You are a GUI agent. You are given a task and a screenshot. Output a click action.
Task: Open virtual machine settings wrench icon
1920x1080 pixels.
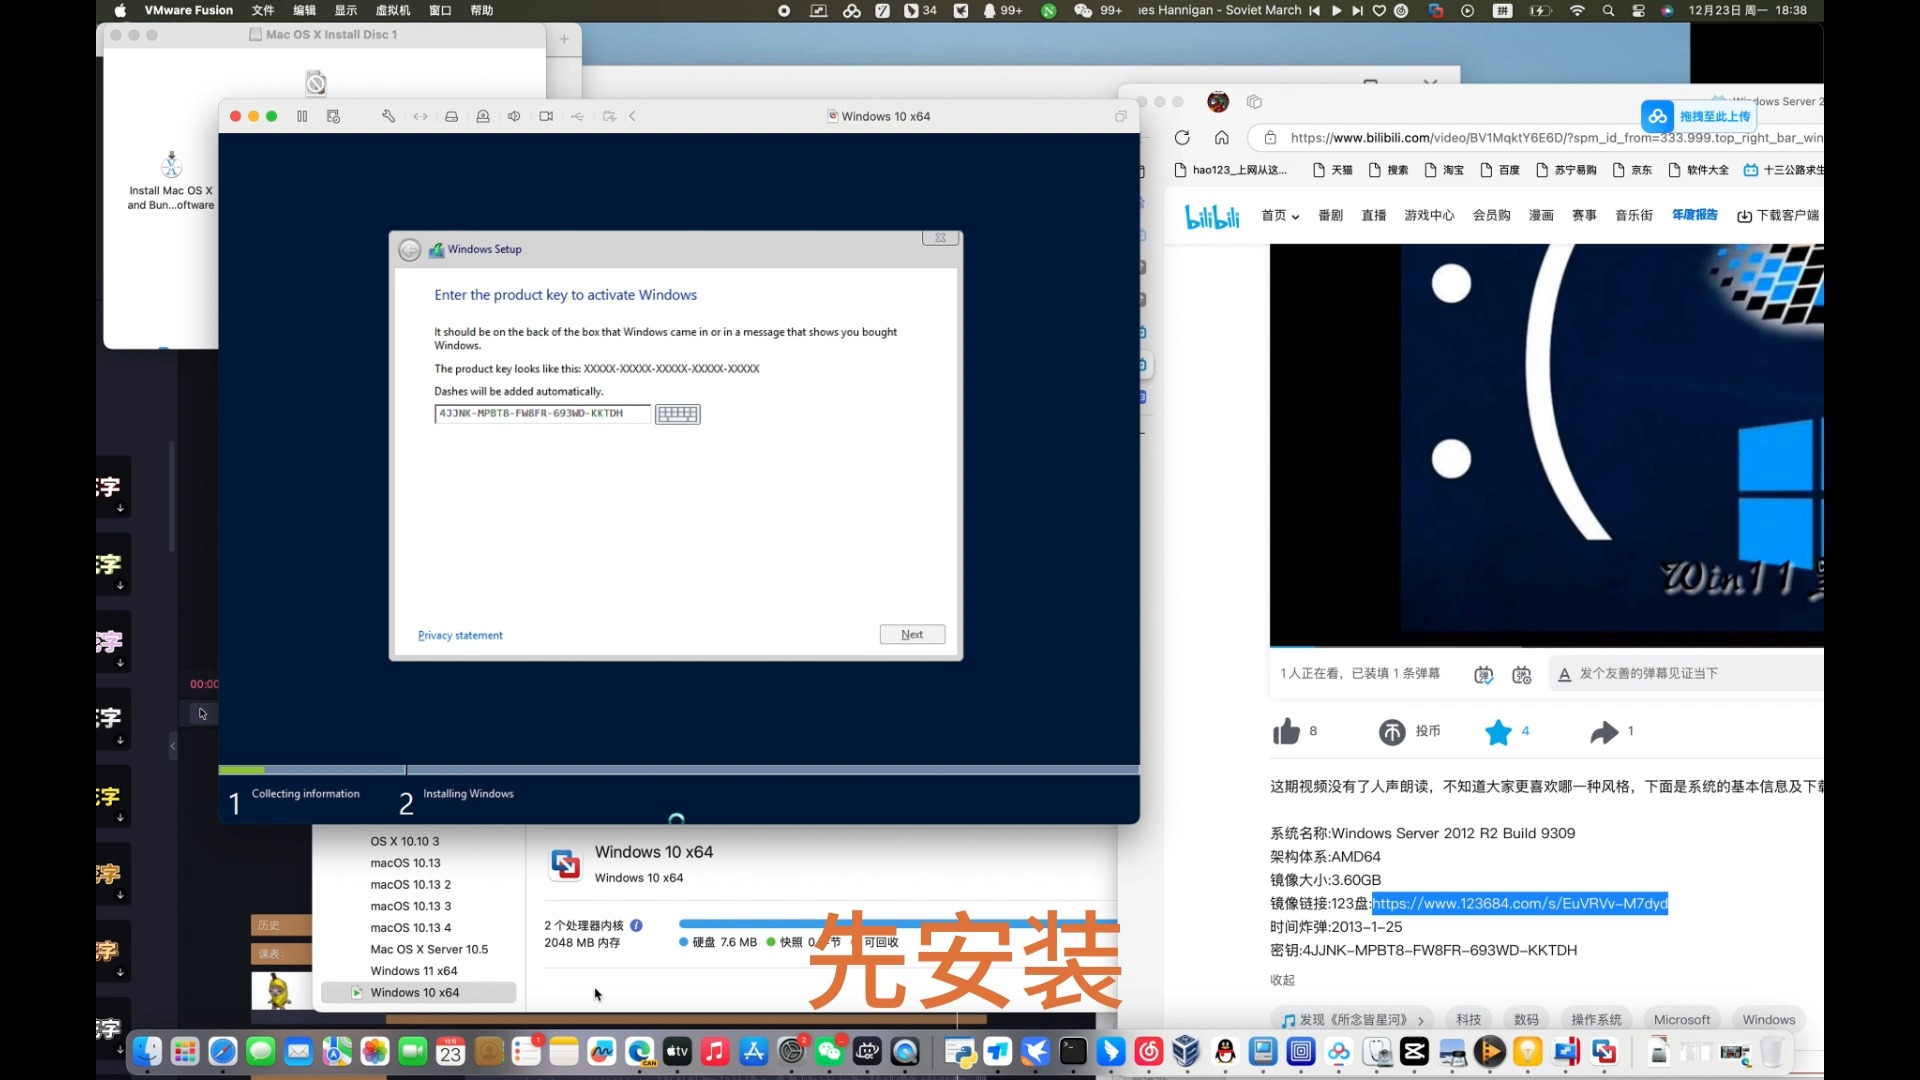click(388, 116)
